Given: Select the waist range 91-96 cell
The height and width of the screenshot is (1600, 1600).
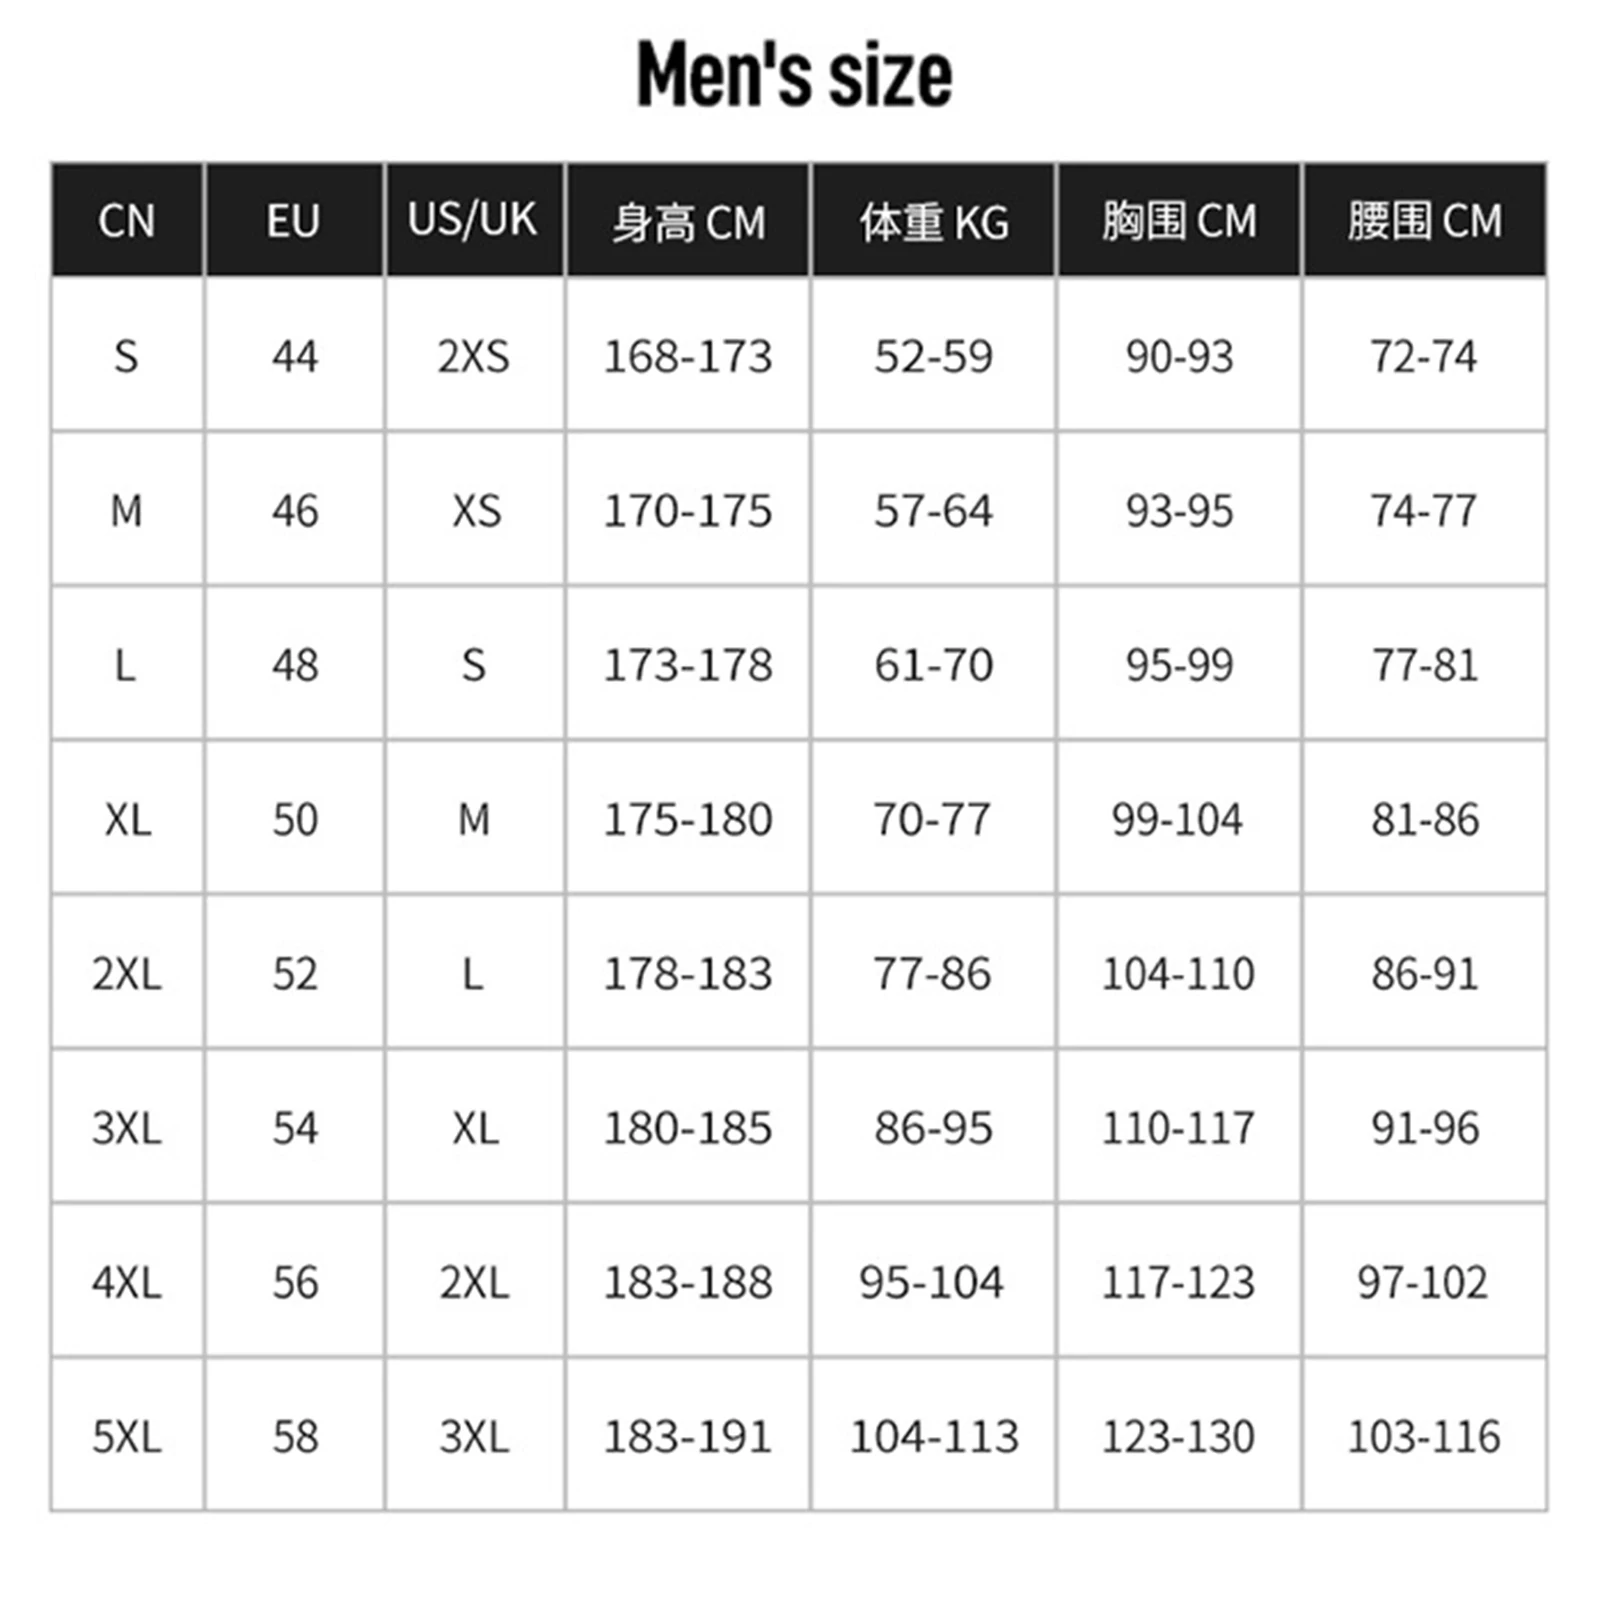Looking at the screenshot, I should point(1424,1128).
